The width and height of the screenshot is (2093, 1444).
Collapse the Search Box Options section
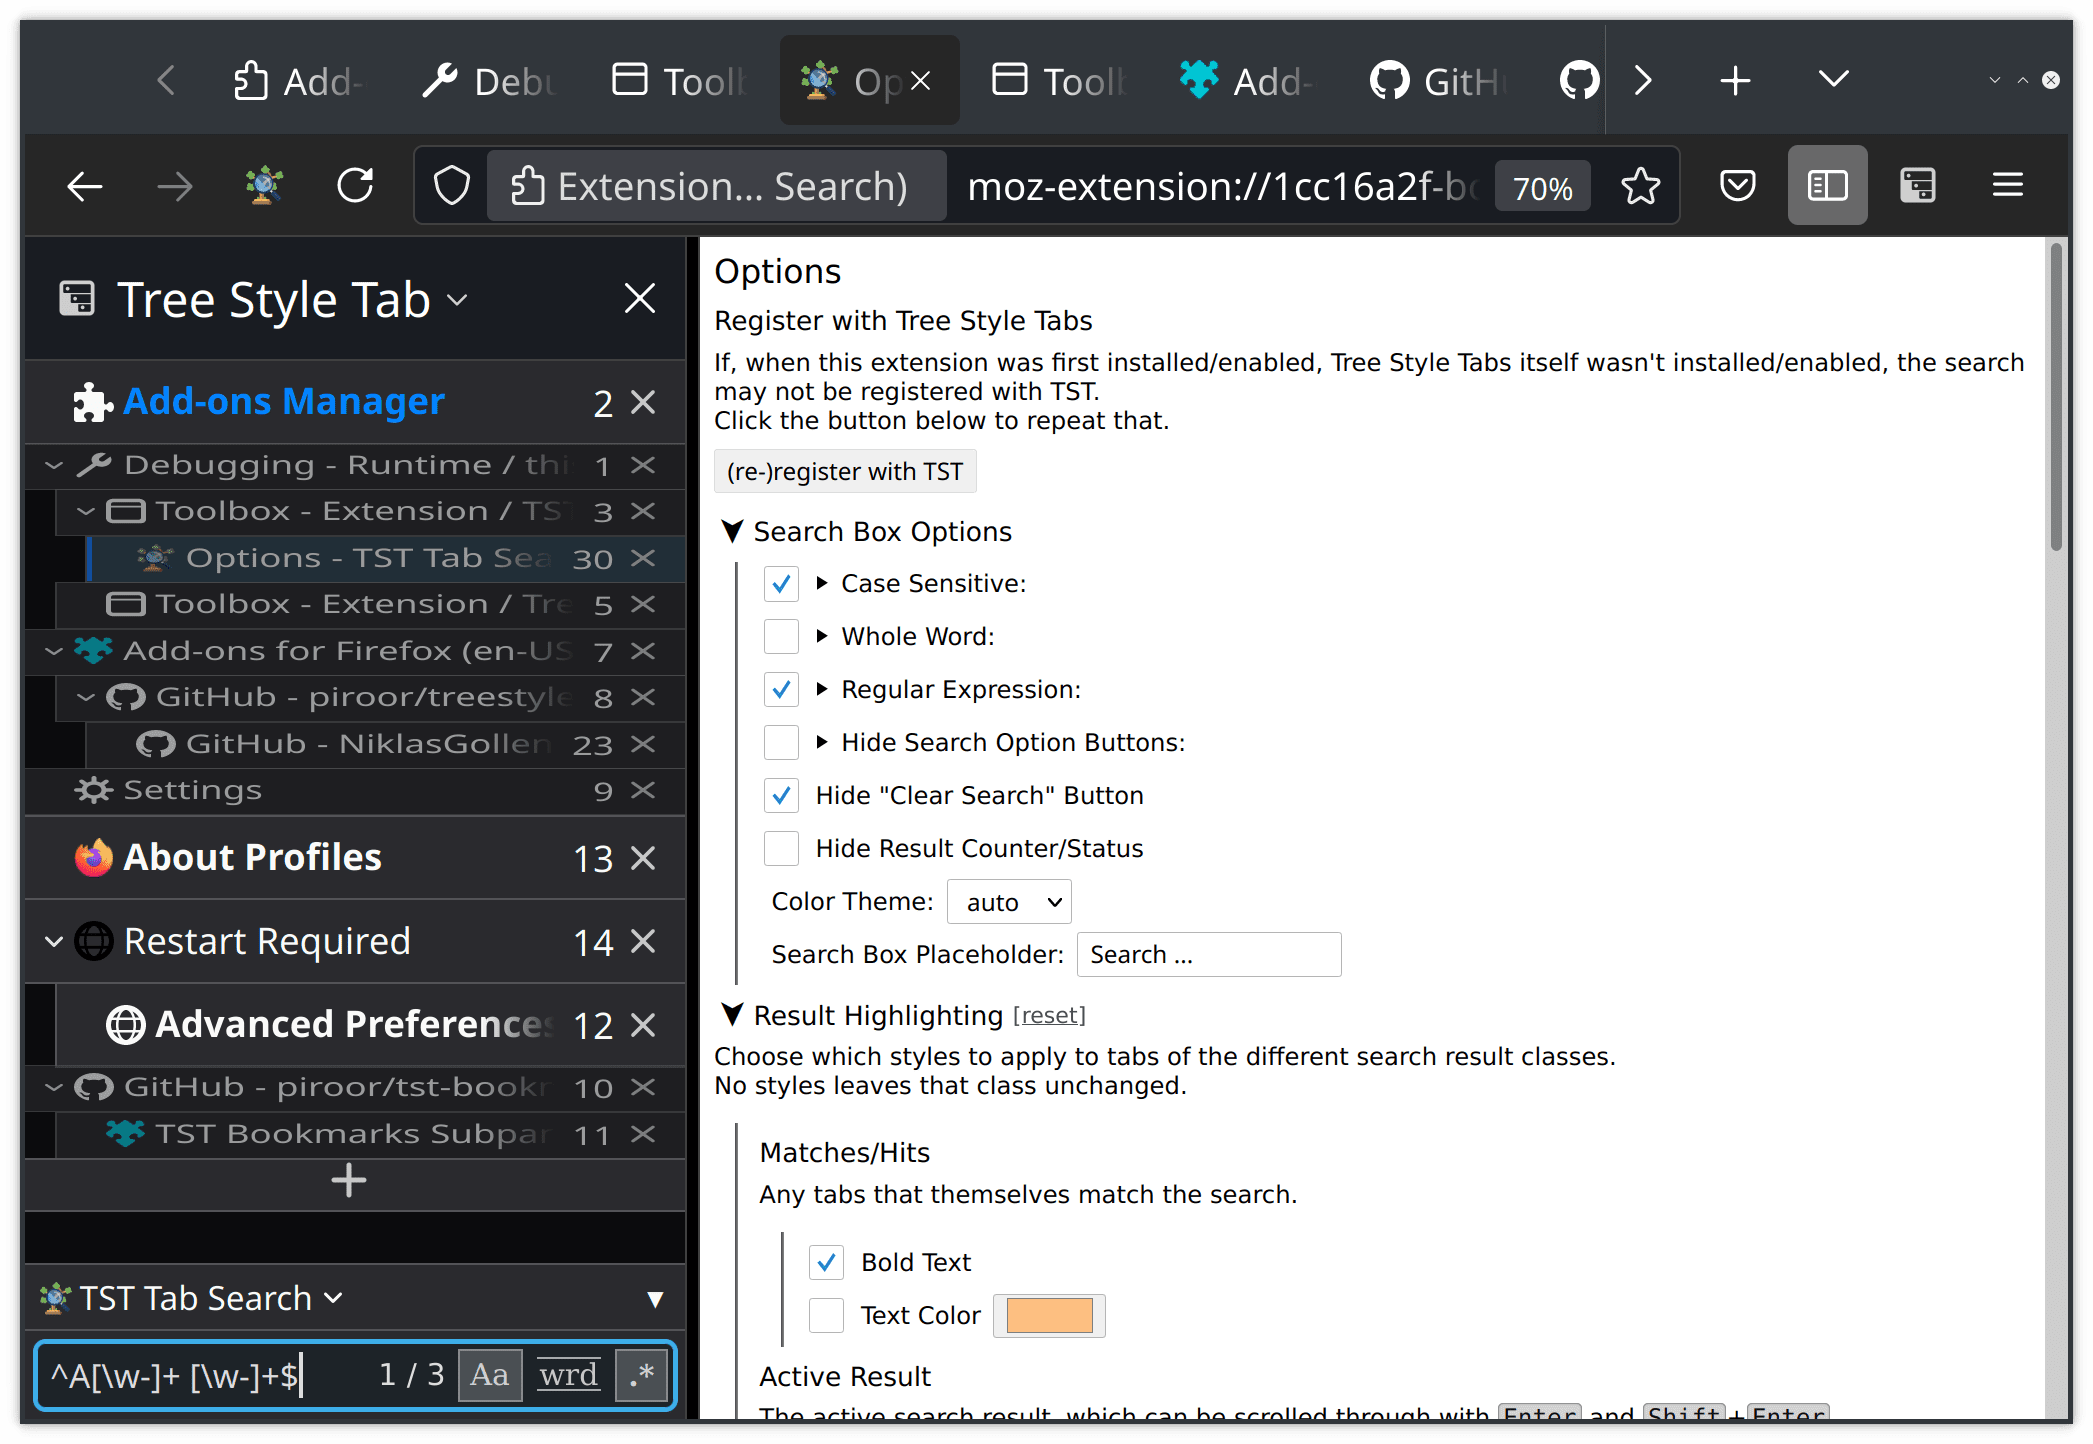733,532
